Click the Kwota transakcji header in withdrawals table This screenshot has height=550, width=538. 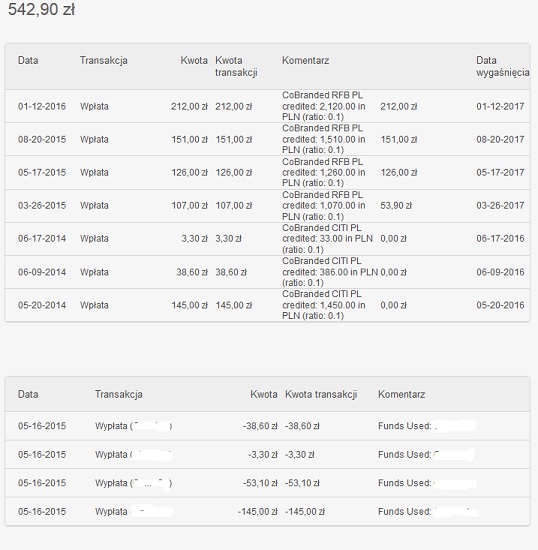(321, 394)
